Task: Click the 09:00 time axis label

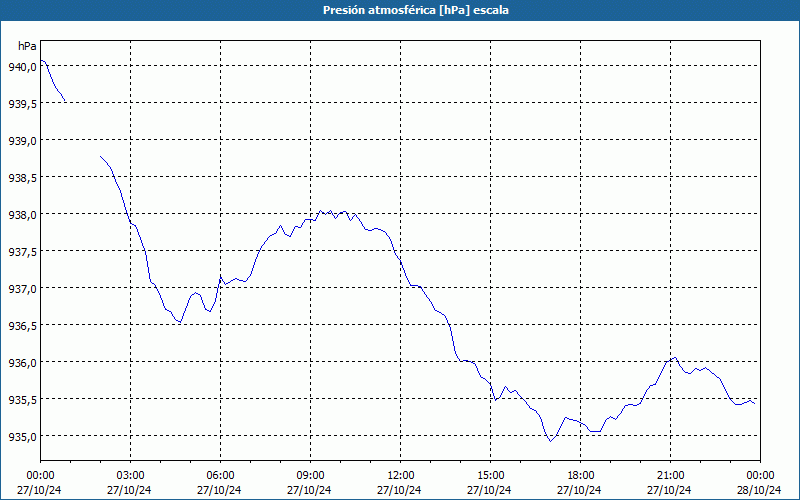Action: [310, 476]
